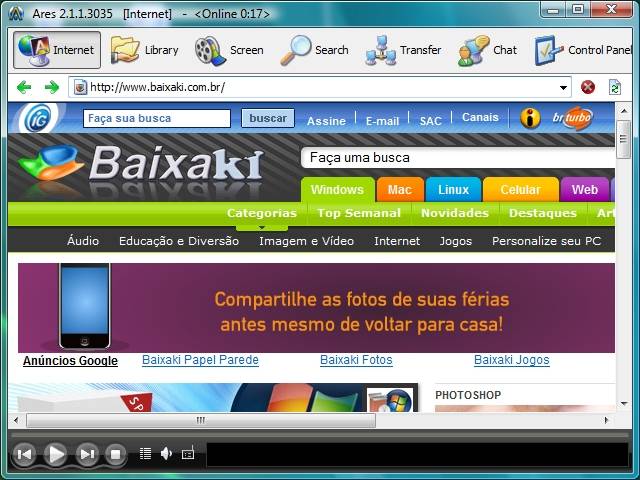Switch to the Screen media view

[229, 50]
